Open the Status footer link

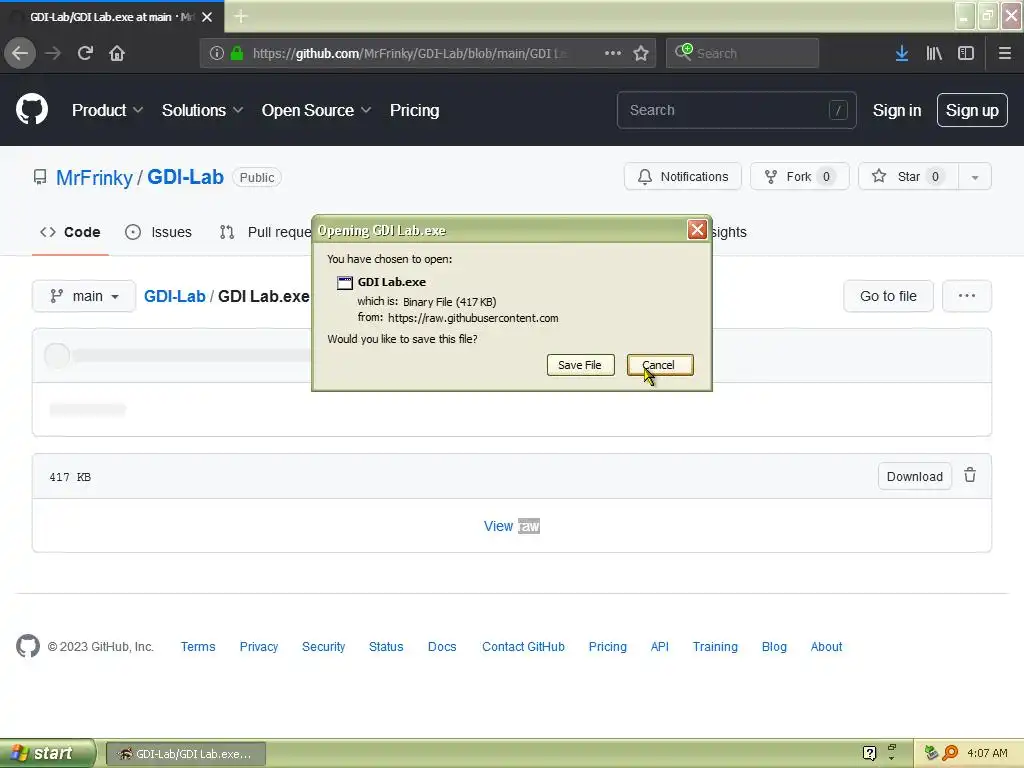click(386, 647)
